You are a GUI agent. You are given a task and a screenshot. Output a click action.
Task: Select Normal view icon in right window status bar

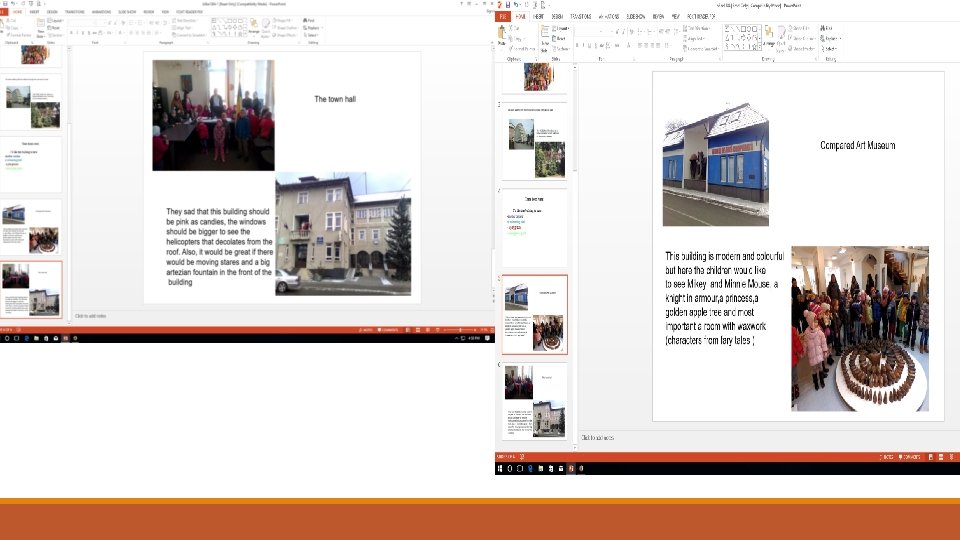pyautogui.click(x=931, y=457)
